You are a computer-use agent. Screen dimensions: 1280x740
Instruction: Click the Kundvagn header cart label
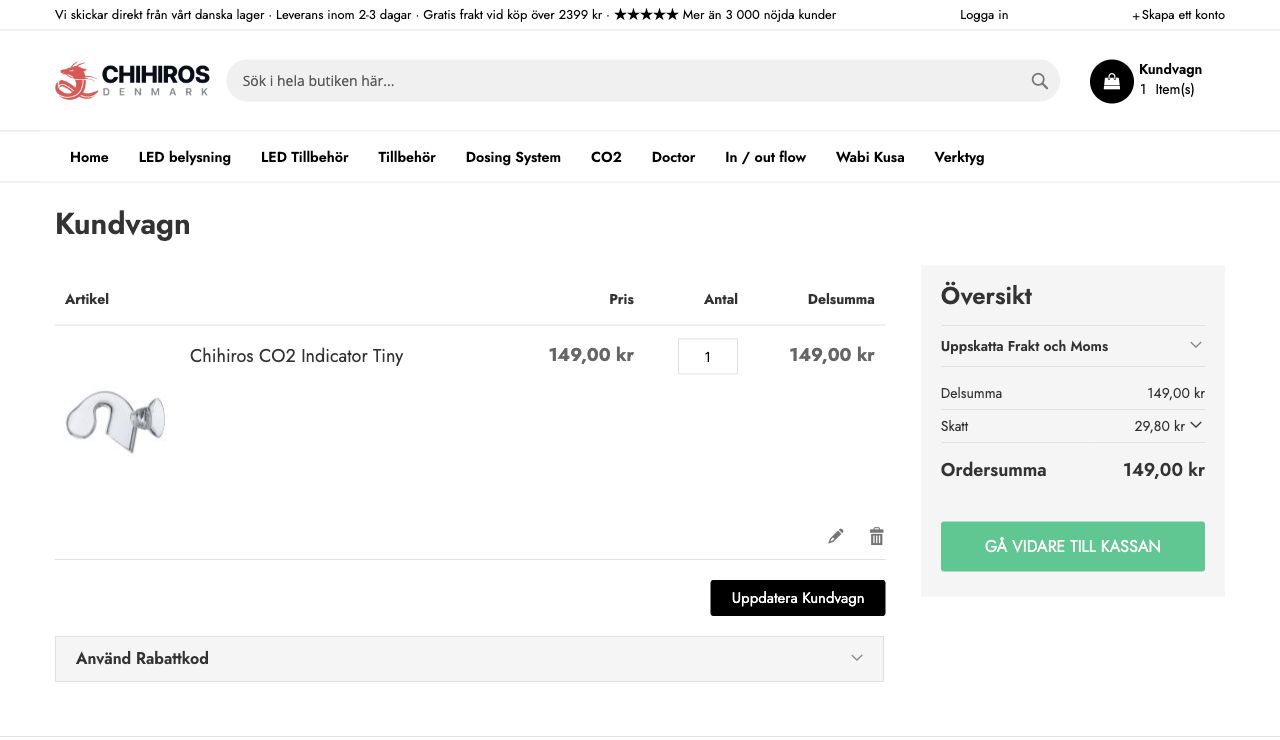tap(1170, 69)
